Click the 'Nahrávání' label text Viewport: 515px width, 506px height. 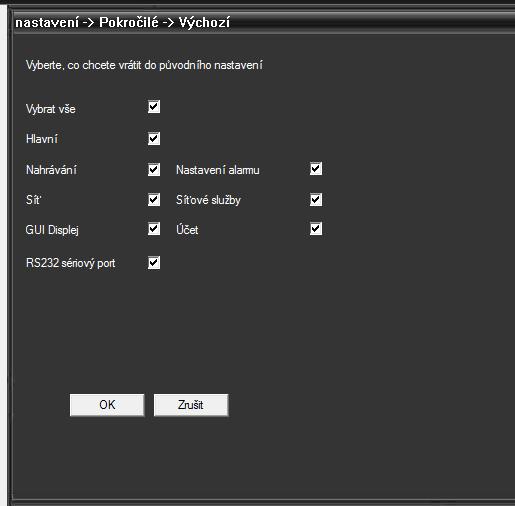[51, 170]
